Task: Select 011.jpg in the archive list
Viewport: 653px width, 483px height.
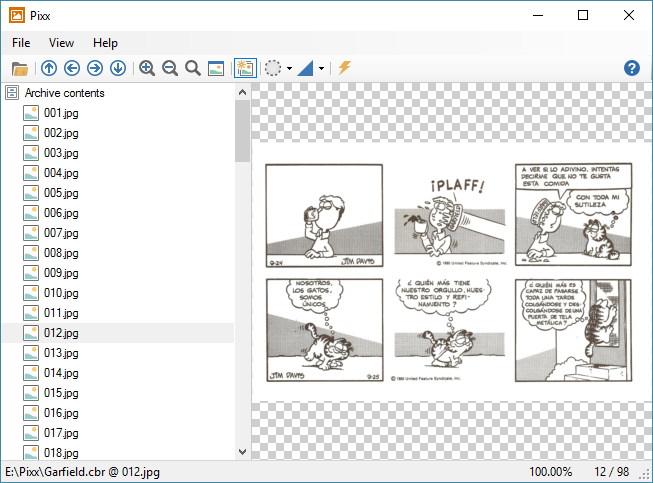Action: tap(61, 313)
